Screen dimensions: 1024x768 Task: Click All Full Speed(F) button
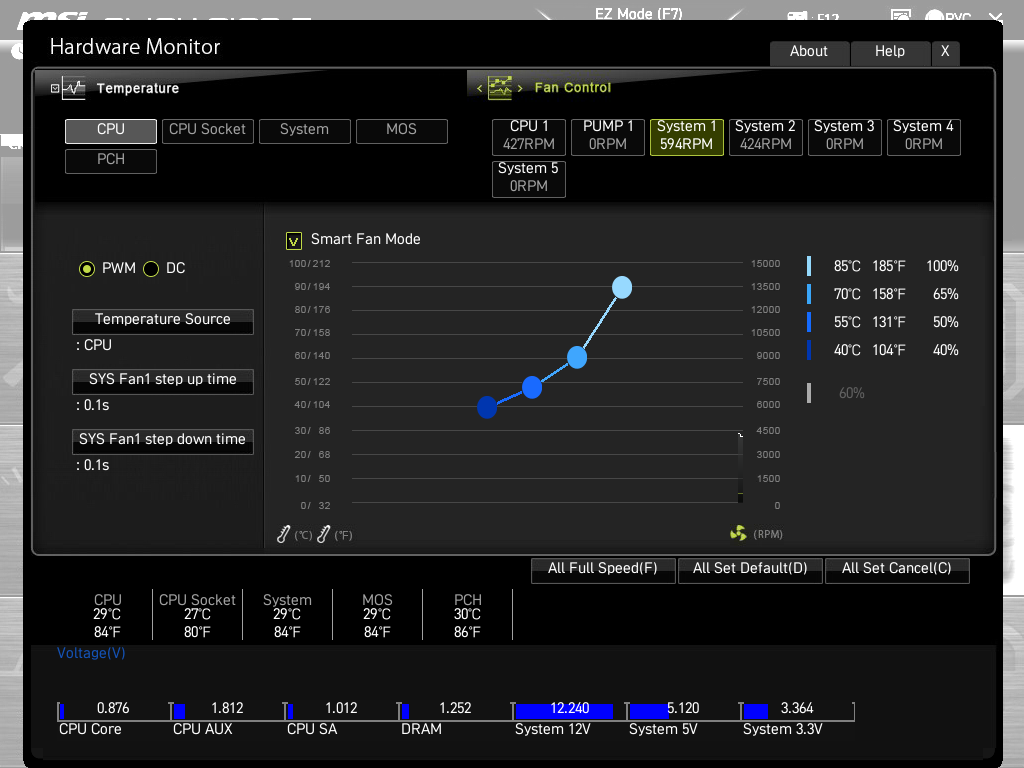pos(603,569)
